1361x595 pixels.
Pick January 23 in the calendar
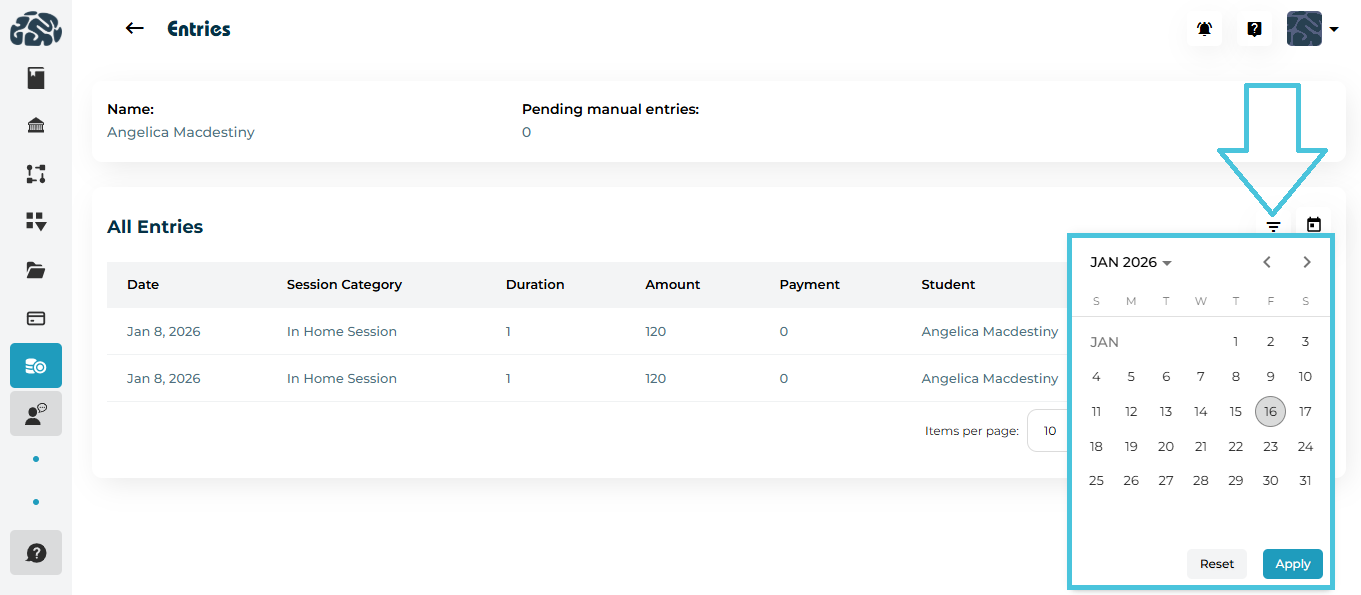[1270, 446]
